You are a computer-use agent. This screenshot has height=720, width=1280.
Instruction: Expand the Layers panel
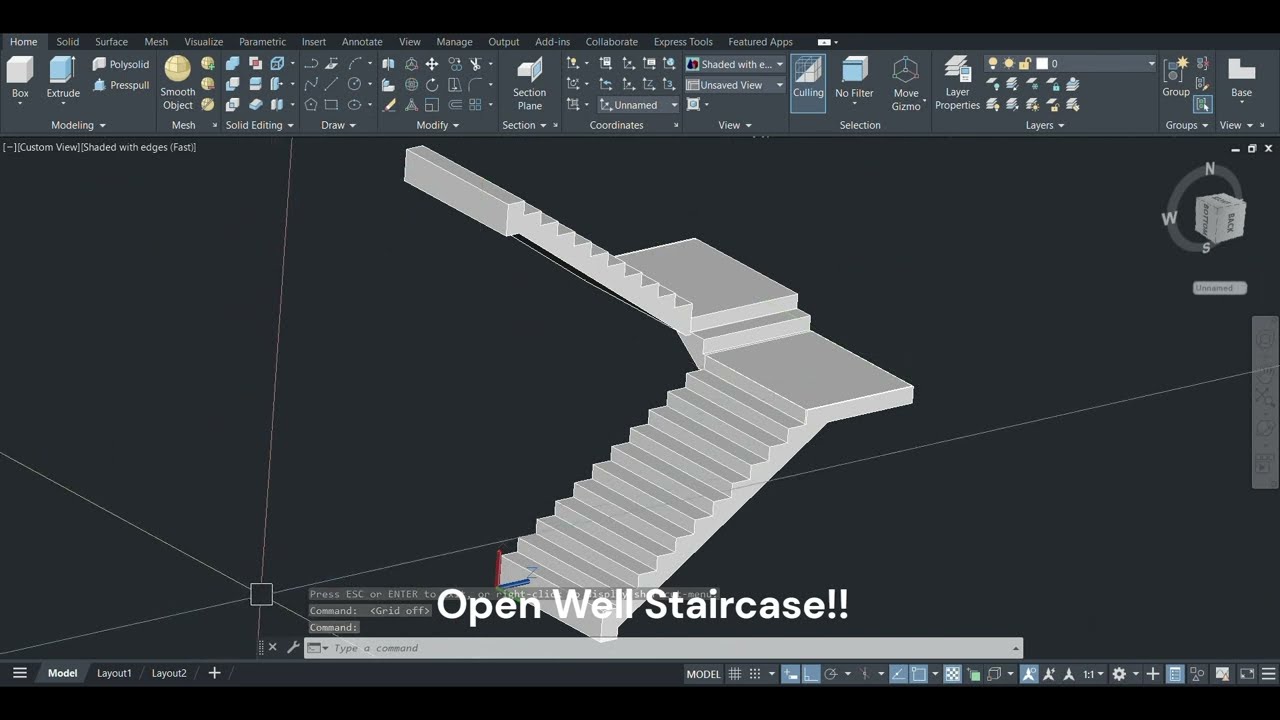(x=1045, y=125)
